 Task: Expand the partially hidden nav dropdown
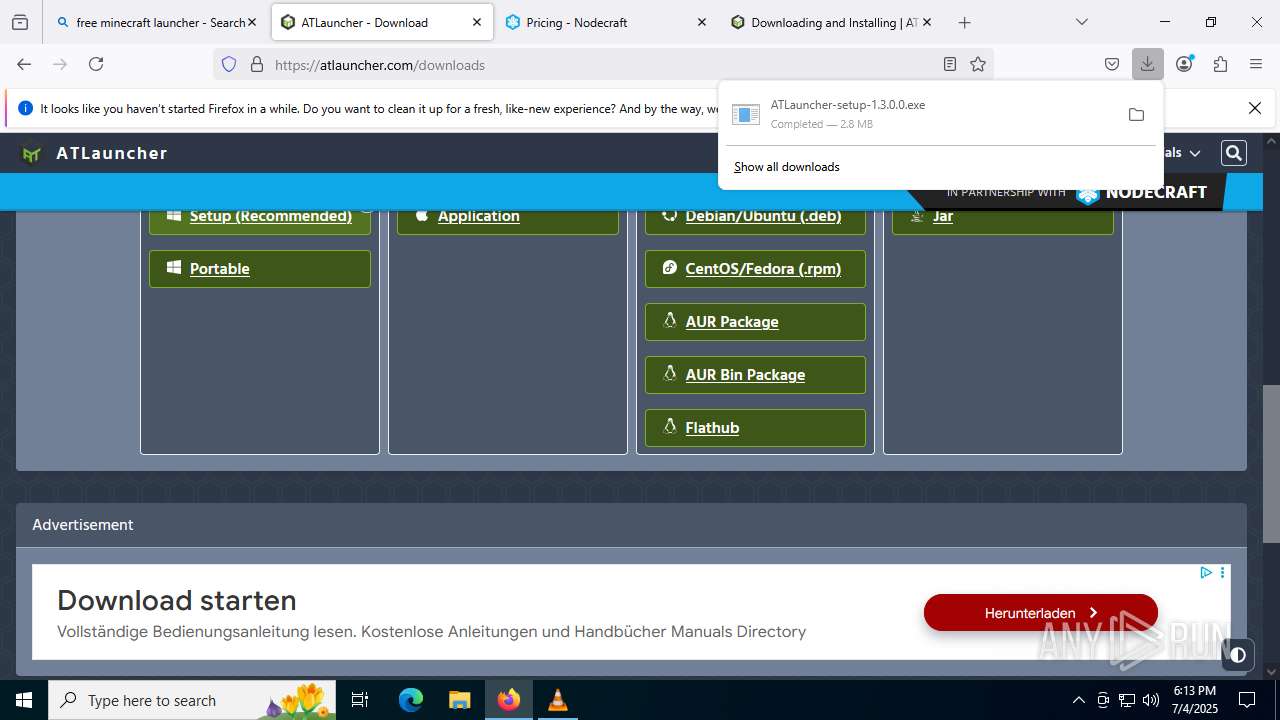tap(1180, 153)
